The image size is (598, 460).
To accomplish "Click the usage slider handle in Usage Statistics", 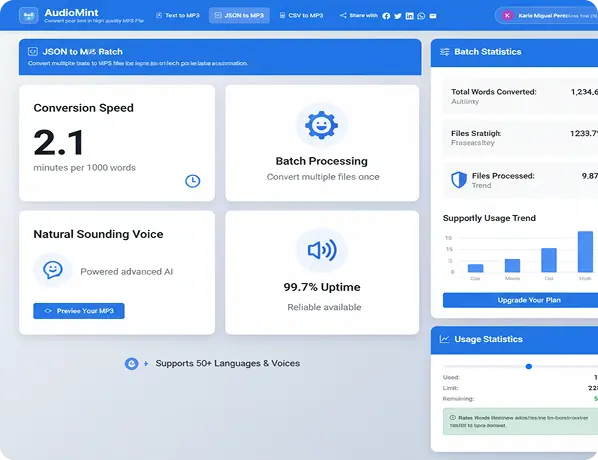I will click(529, 367).
